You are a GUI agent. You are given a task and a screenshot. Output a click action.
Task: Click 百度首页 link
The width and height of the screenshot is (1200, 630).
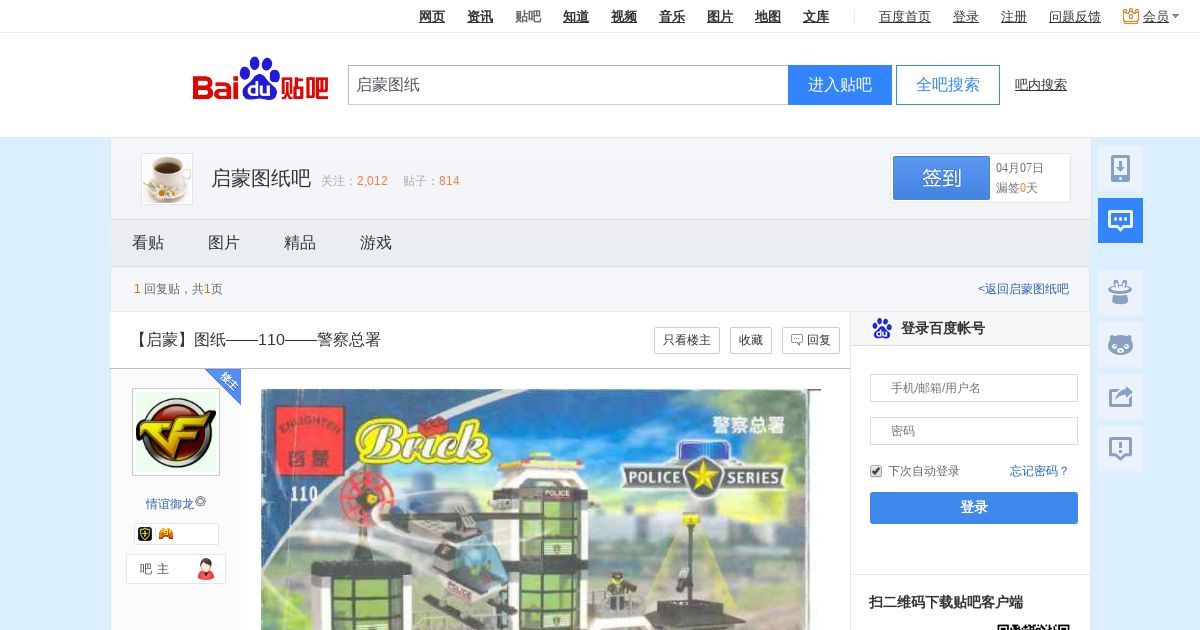coord(905,16)
